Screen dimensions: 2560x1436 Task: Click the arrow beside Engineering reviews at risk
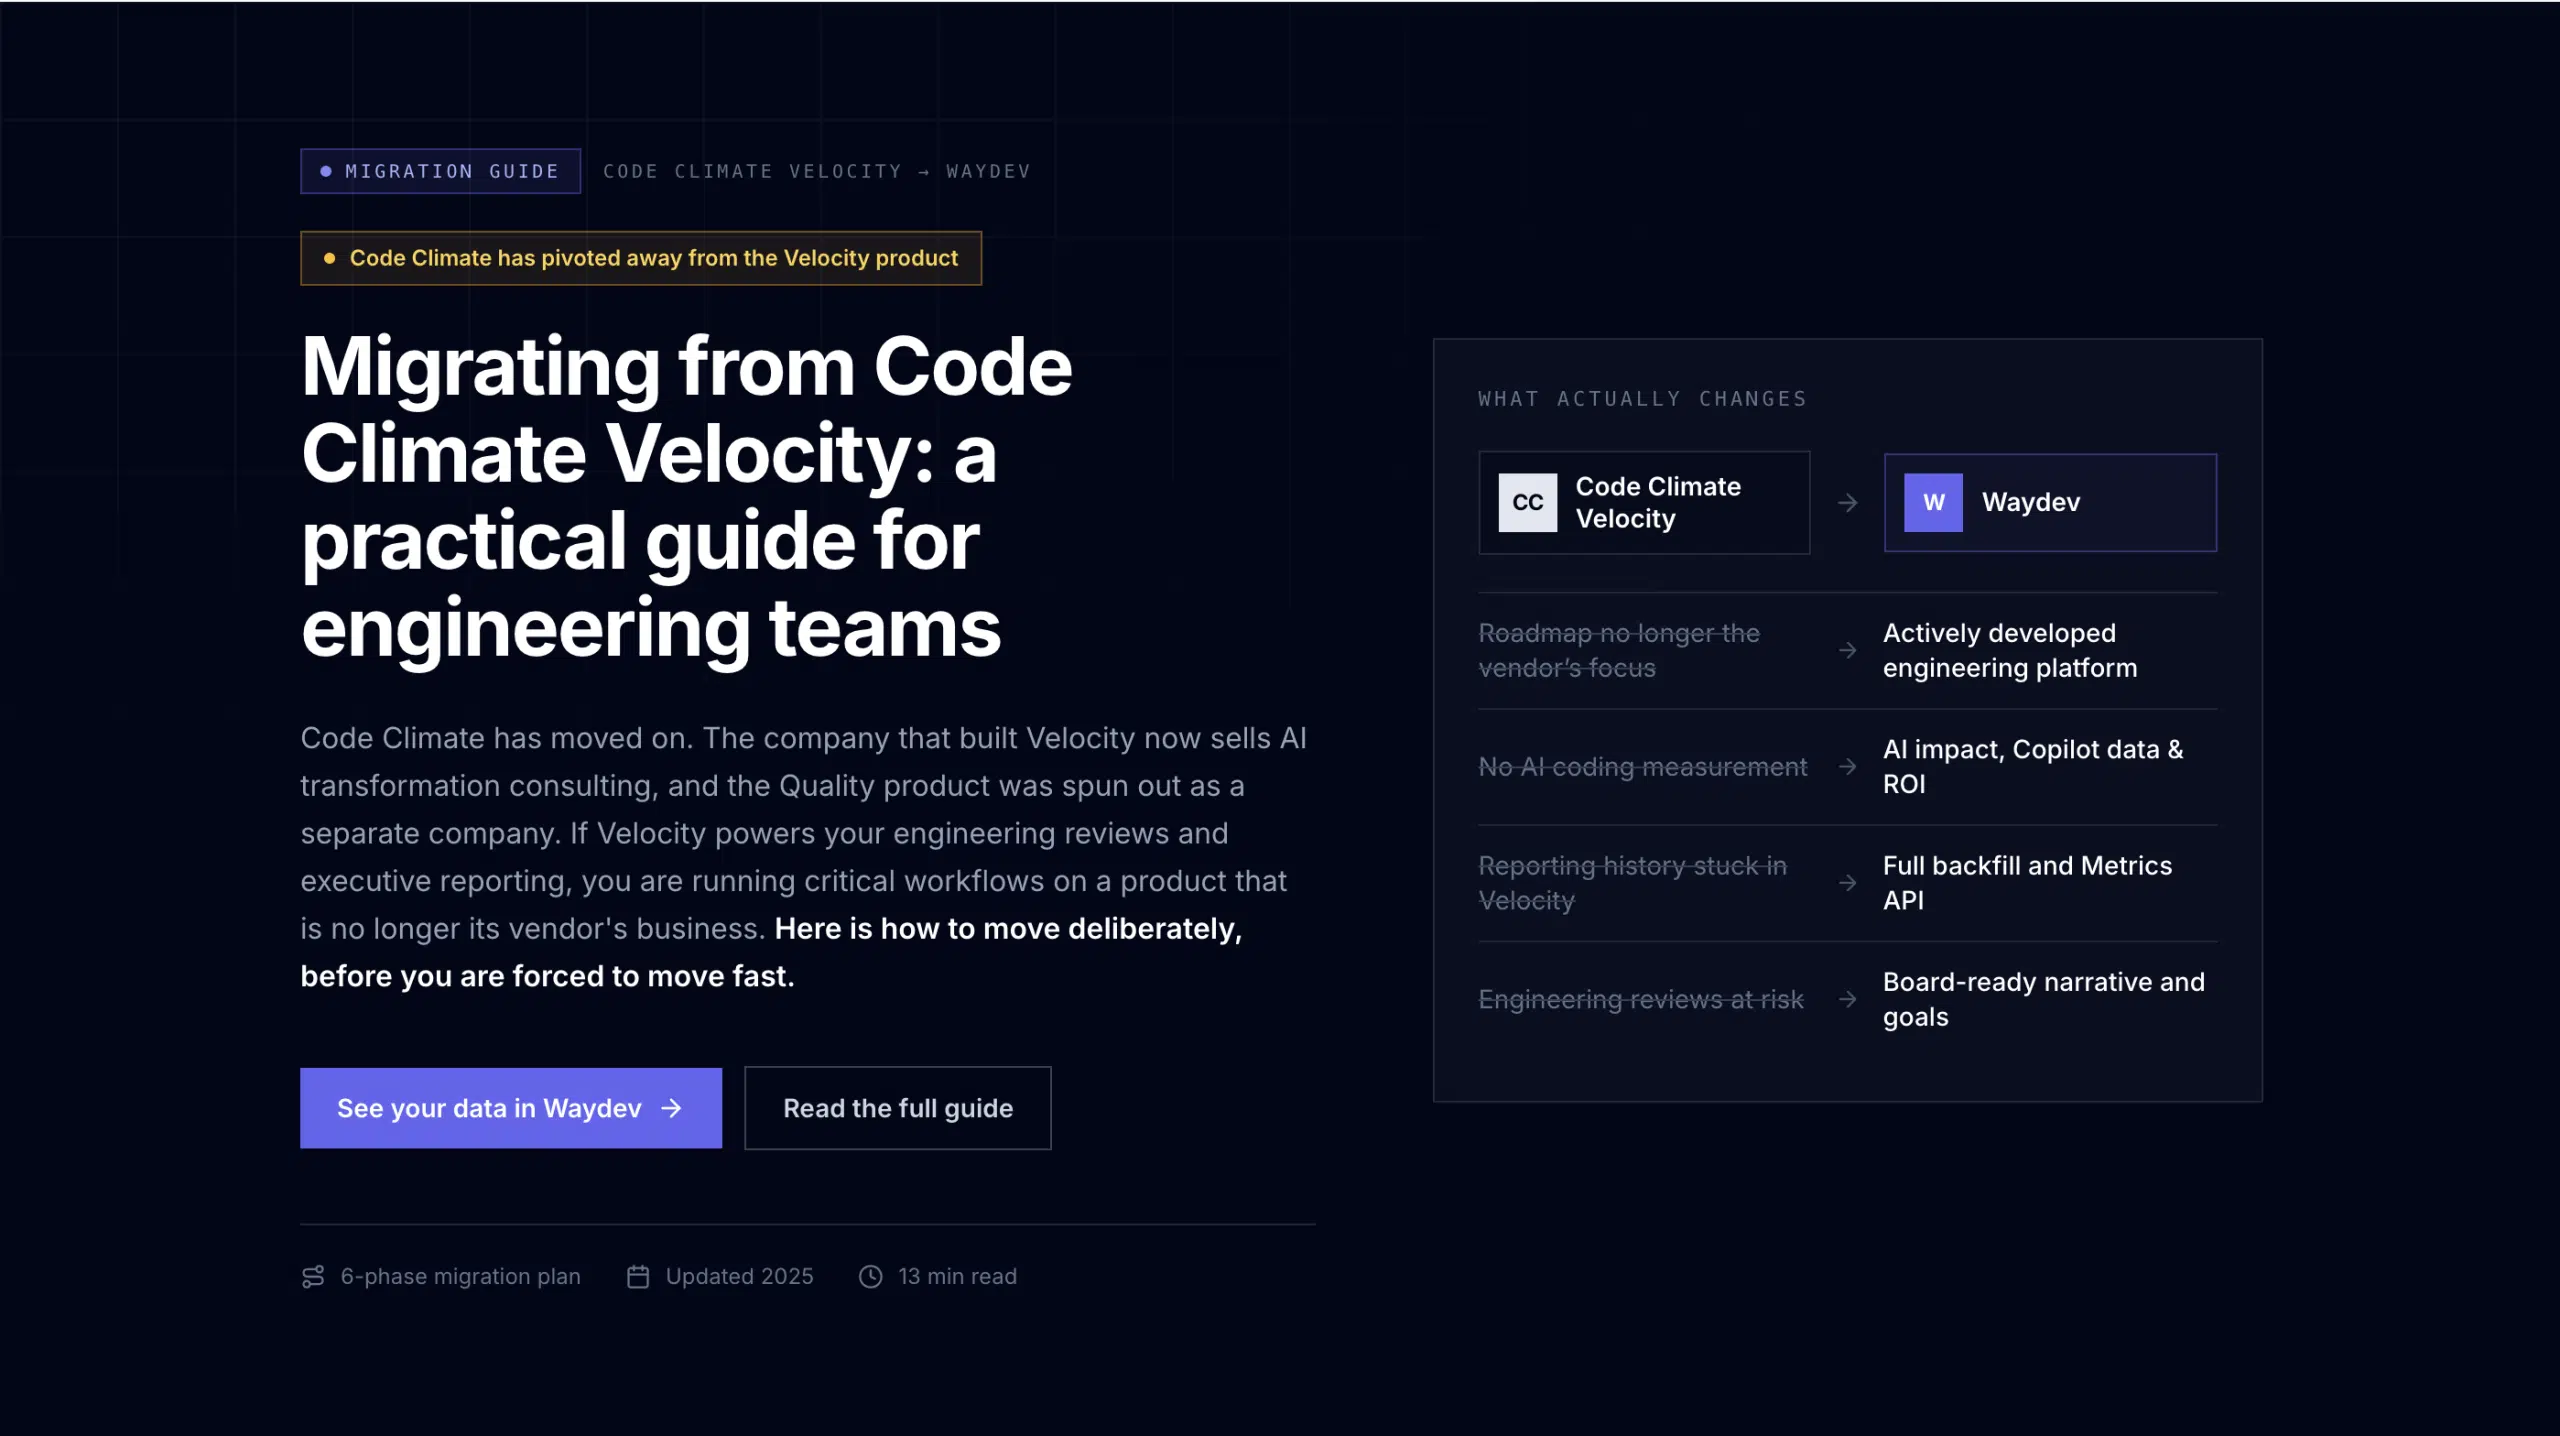click(1847, 999)
